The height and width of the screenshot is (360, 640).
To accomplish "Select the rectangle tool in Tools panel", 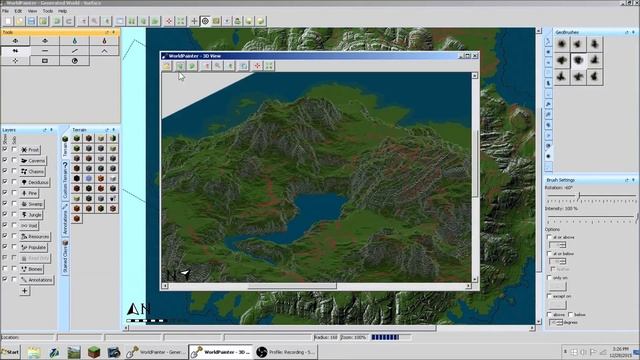I will pyautogui.click(x=45, y=61).
